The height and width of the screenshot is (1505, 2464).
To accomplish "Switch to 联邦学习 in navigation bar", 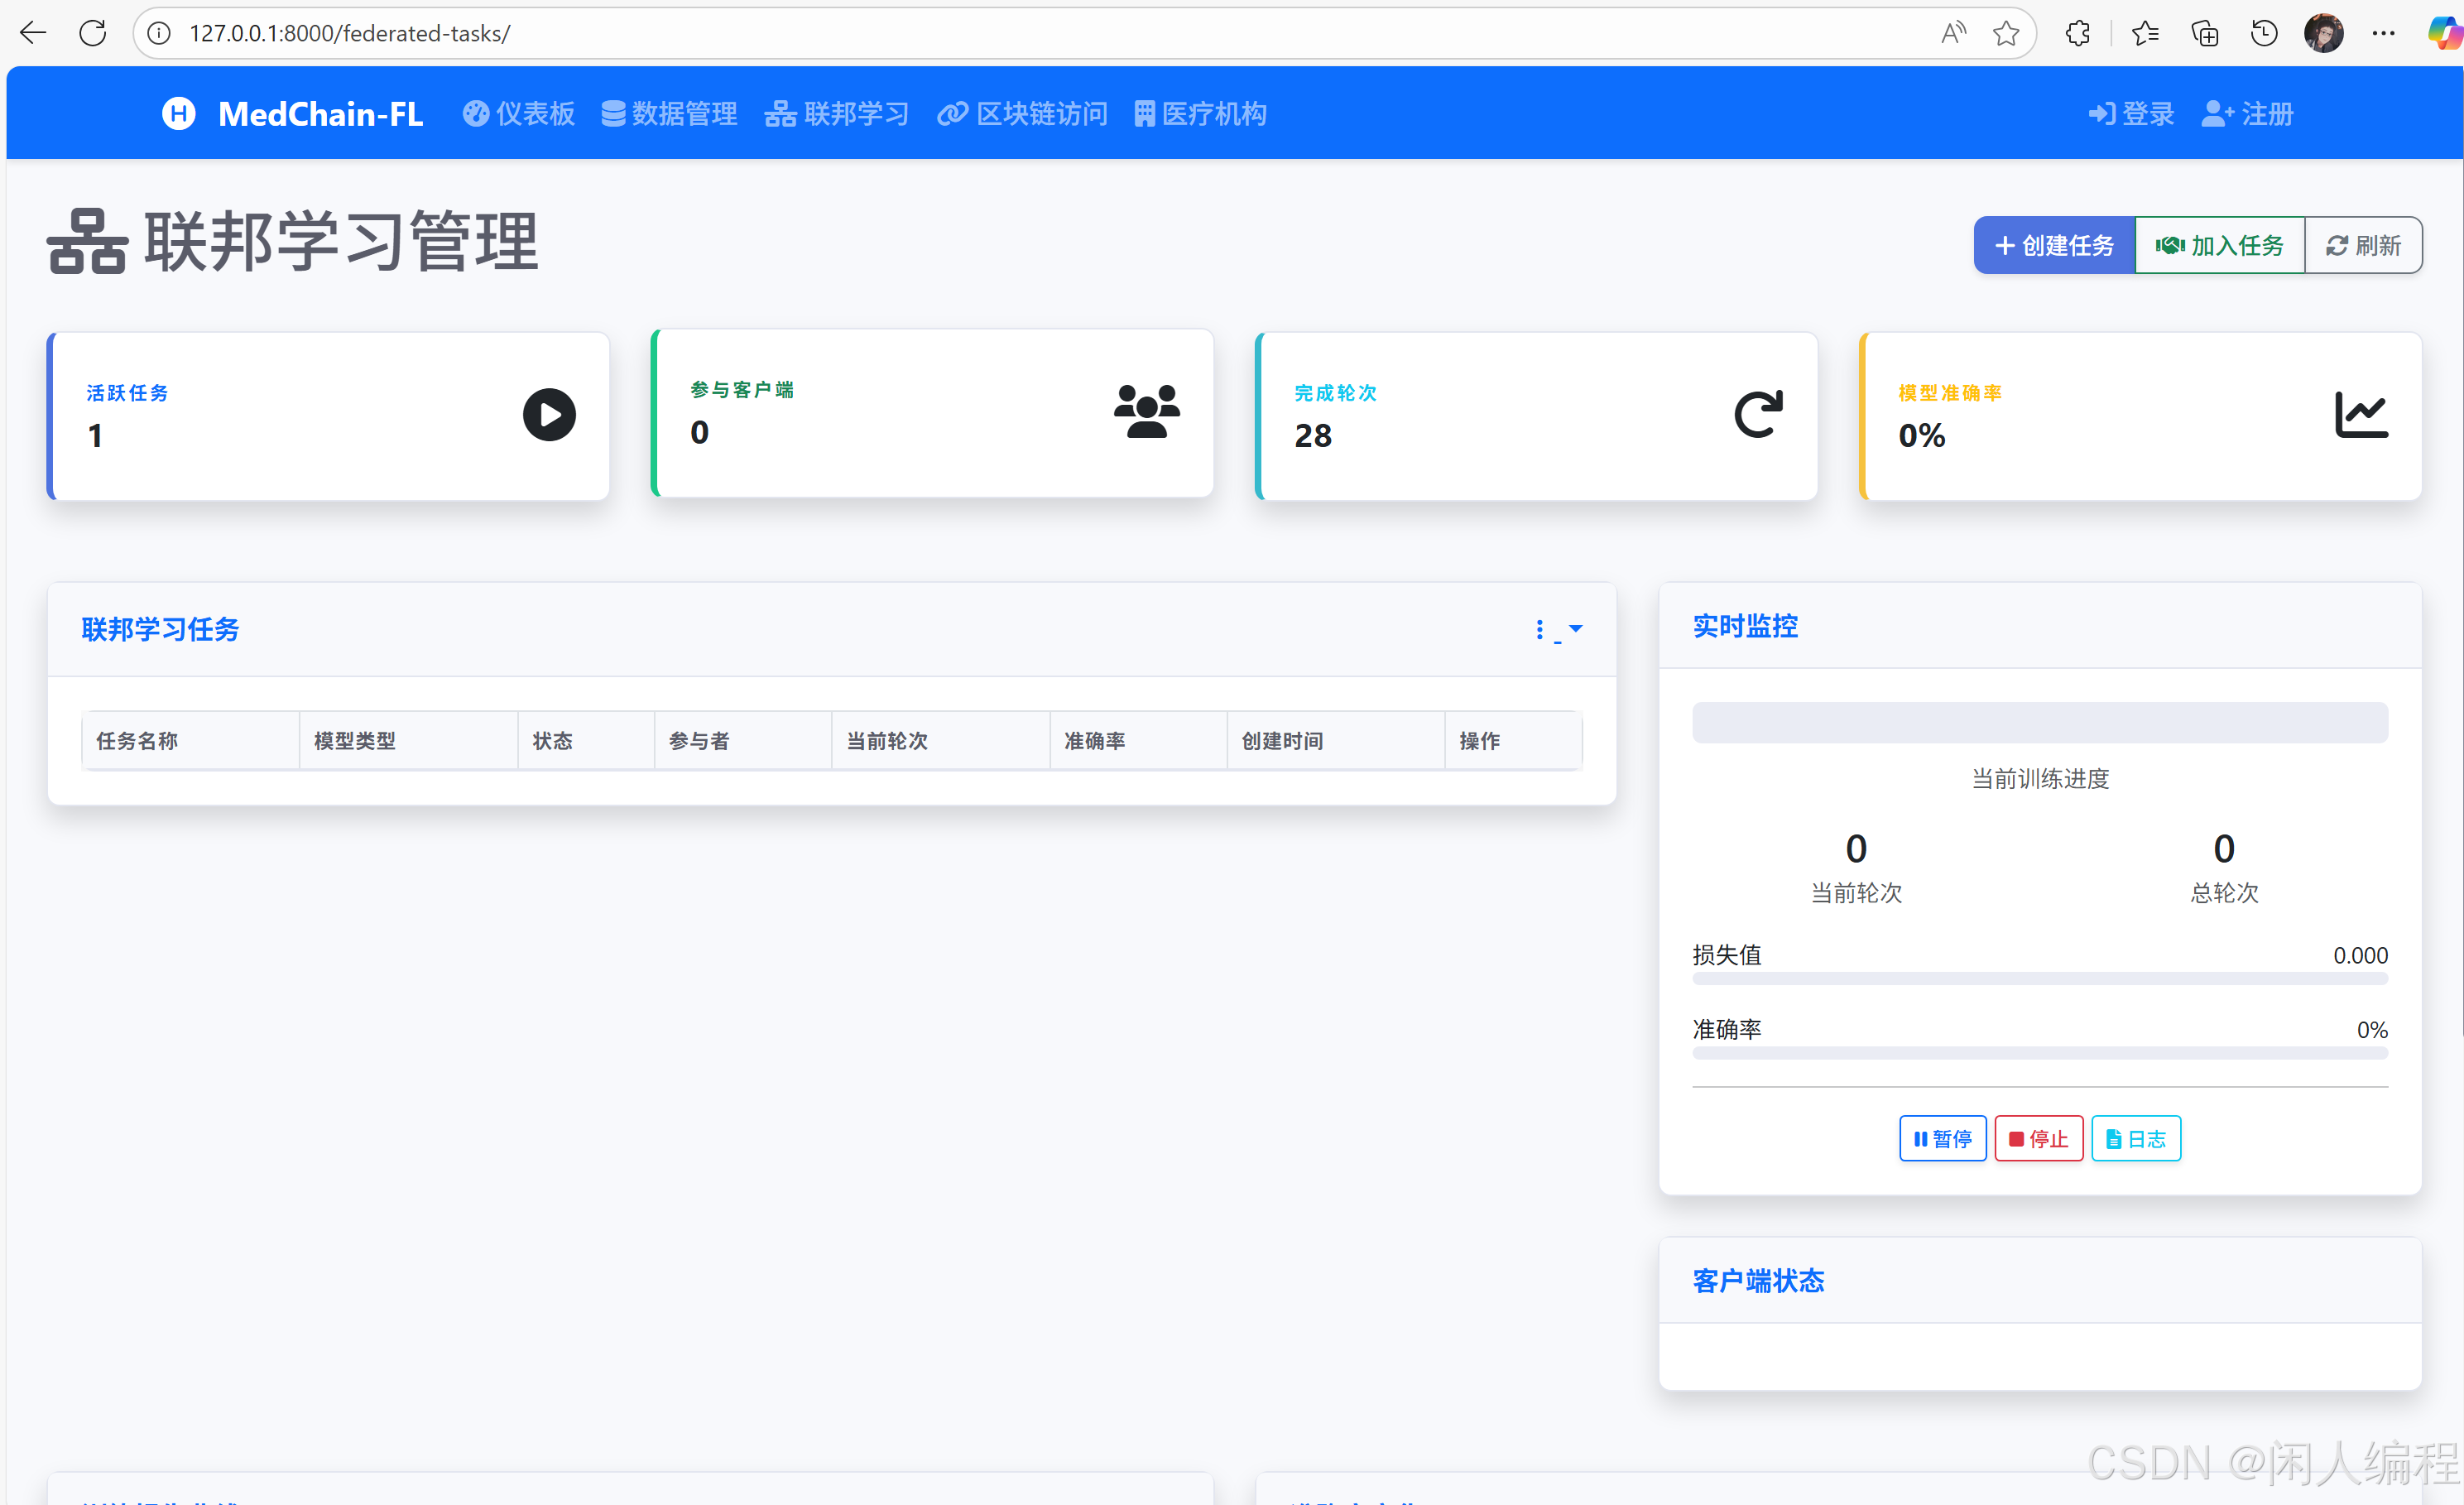I will [836, 113].
